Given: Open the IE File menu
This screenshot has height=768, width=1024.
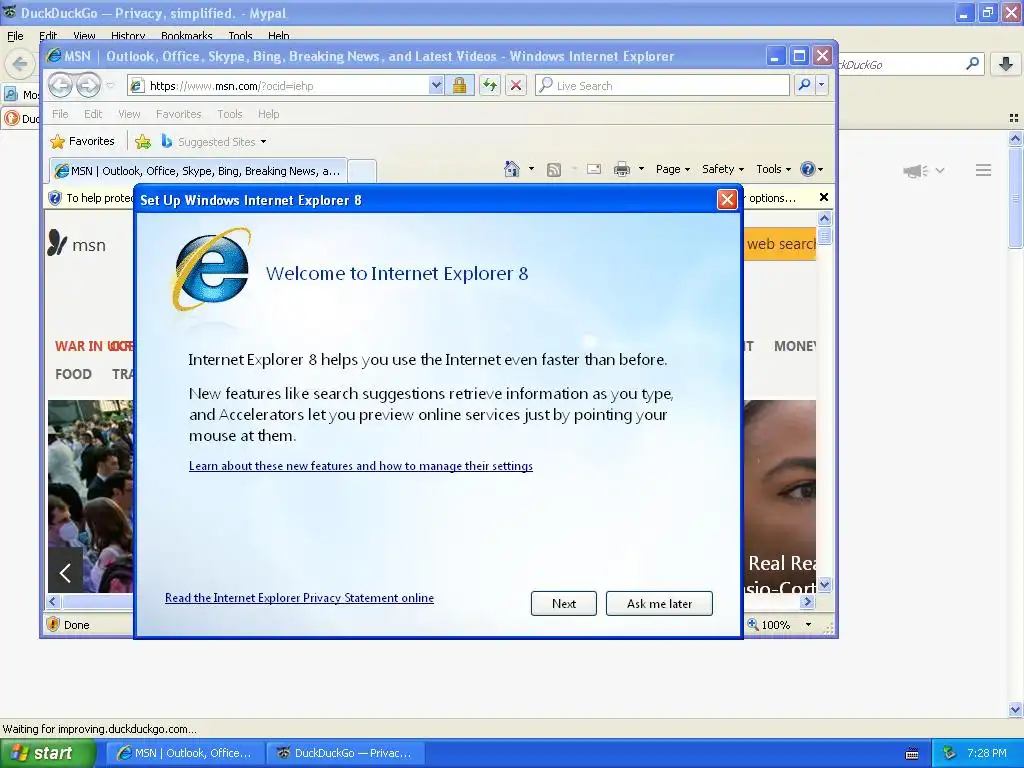Looking at the screenshot, I should (x=60, y=114).
